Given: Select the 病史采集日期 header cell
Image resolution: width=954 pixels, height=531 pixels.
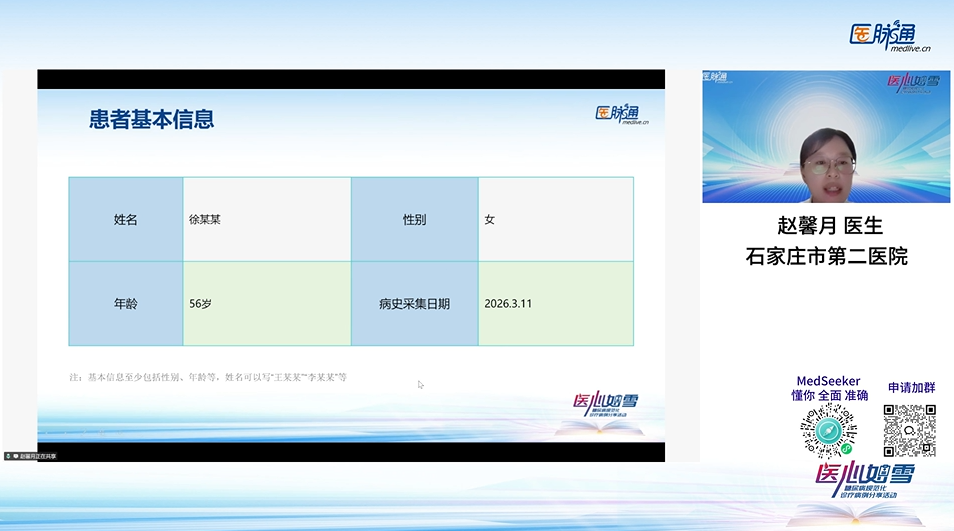Looking at the screenshot, I should click(415, 304).
